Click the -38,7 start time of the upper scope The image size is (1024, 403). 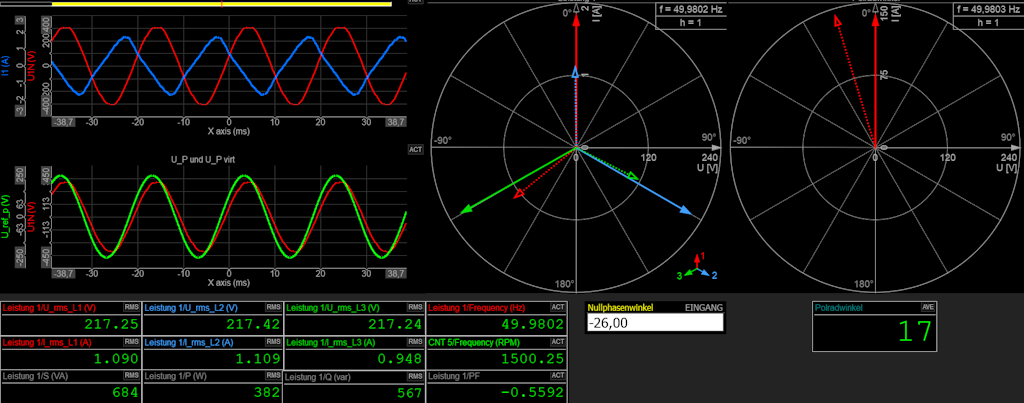[x=64, y=122]
